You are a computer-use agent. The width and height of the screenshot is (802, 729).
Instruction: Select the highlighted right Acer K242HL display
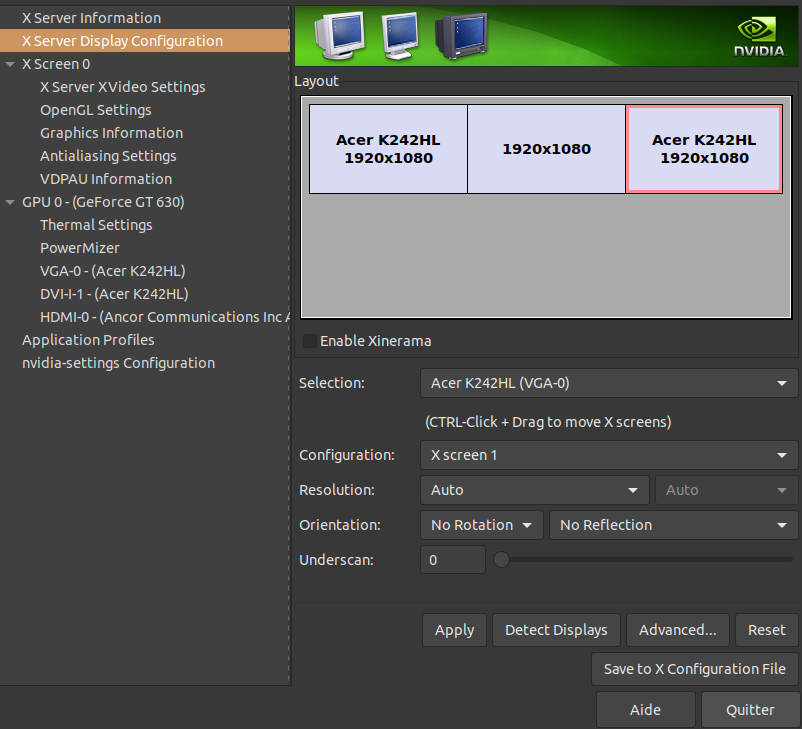point(704,149)
